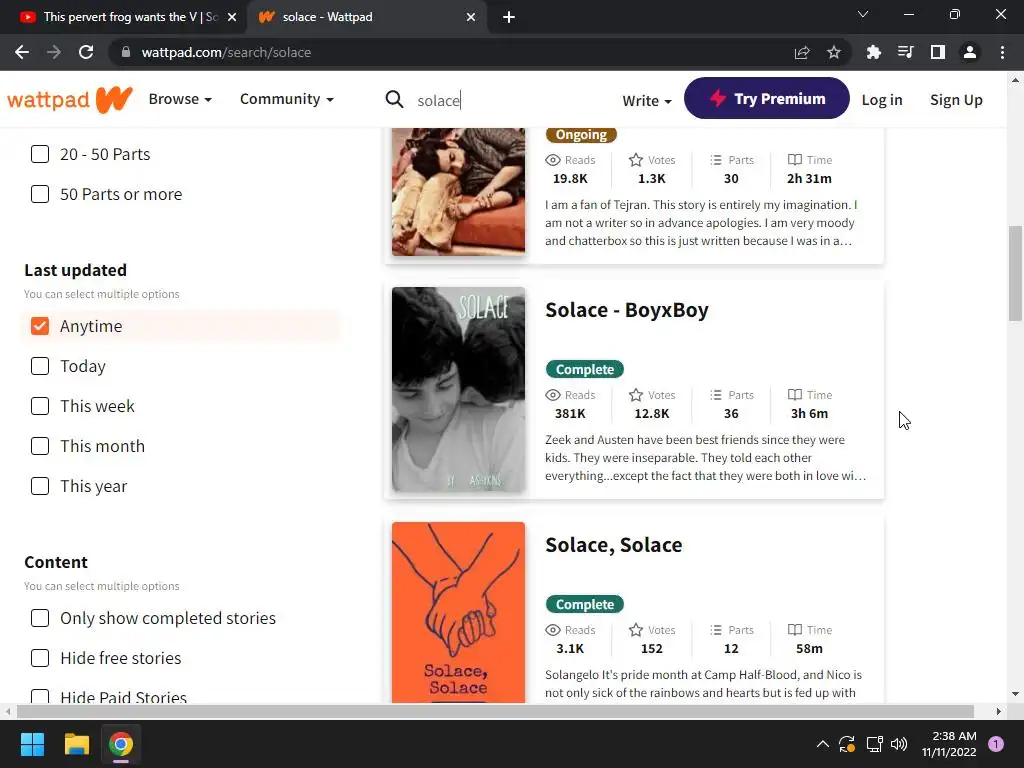Expand the Community dropdown
Viewport: 1024px width, 768px height.
287,99
